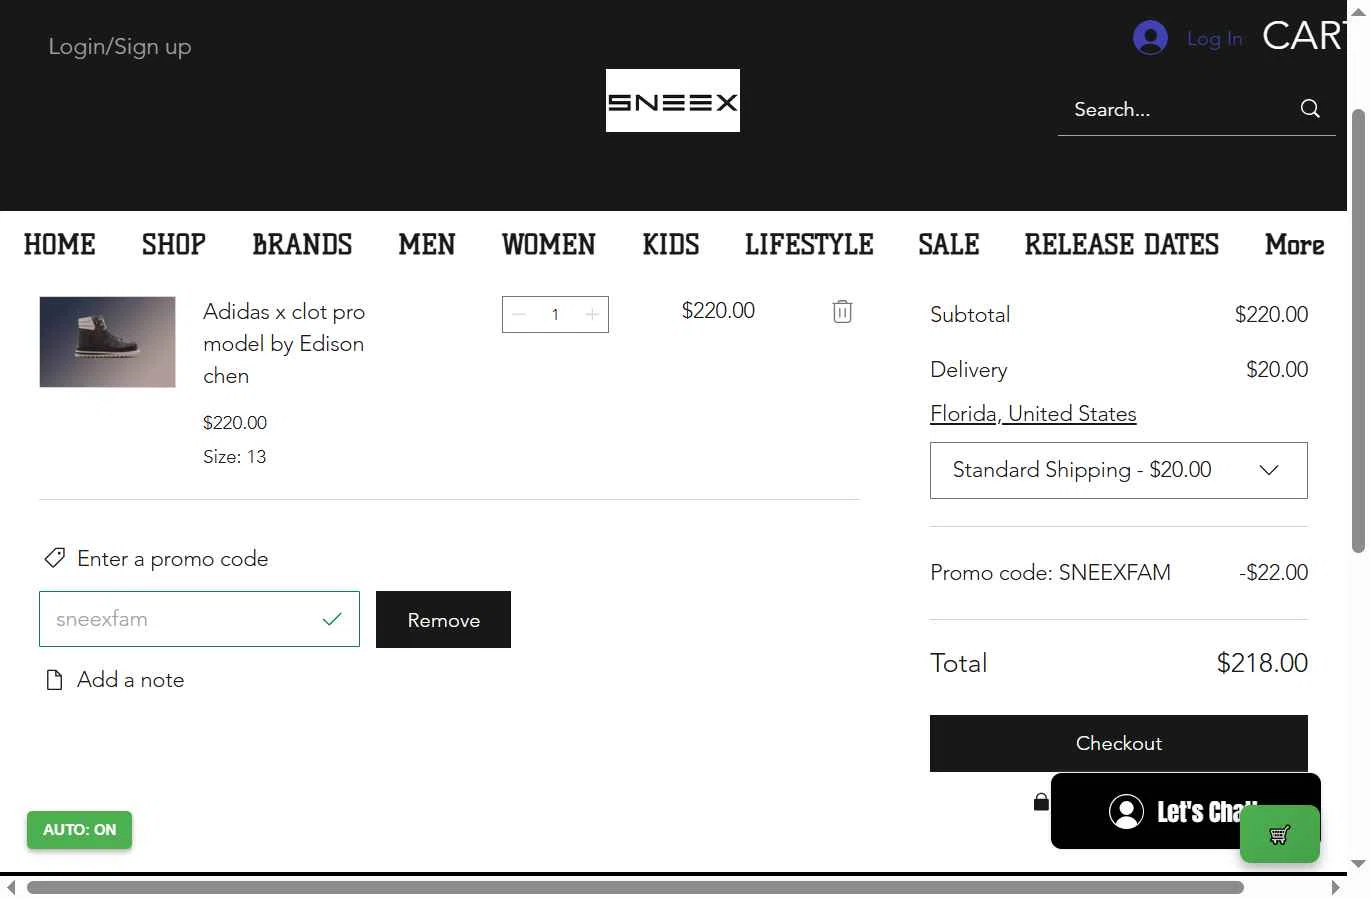Screen dimensions: 1370x899
Task: Click the vertical scrollbar thumb
Action: tap(1358, 330)
